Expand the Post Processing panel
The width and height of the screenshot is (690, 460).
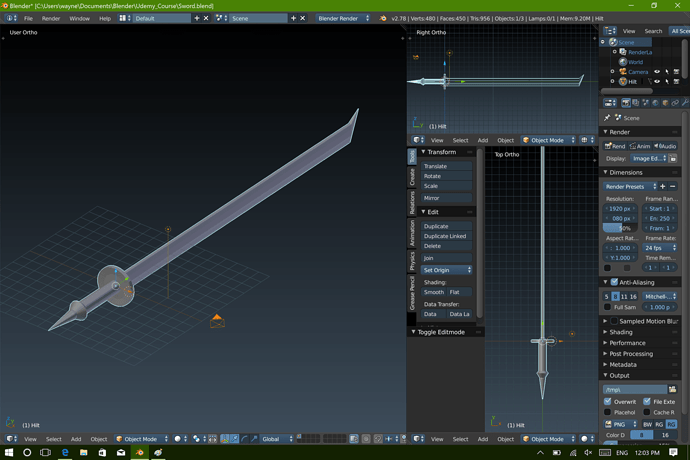[630, 354]
